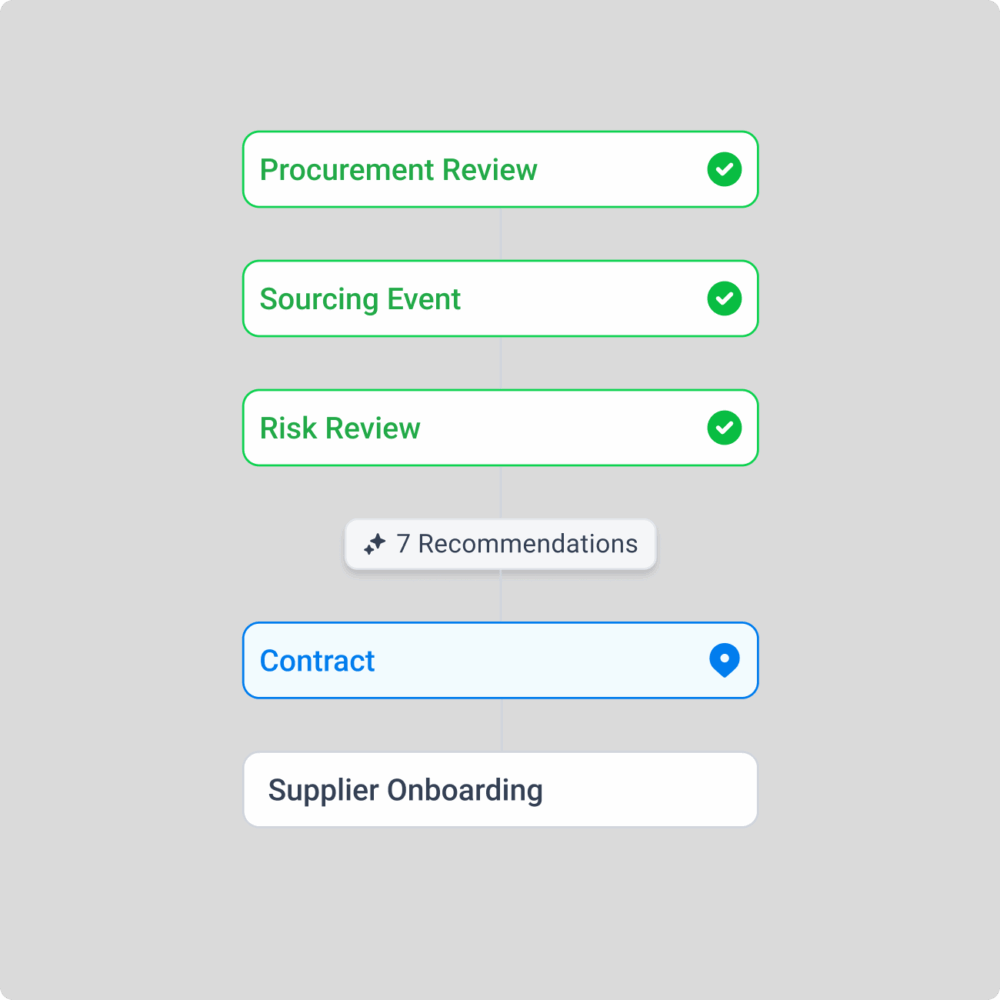Open the 7 Recommendations pill
Image resolution: width=1000 pixels, height=1000 pixels.
500,545
